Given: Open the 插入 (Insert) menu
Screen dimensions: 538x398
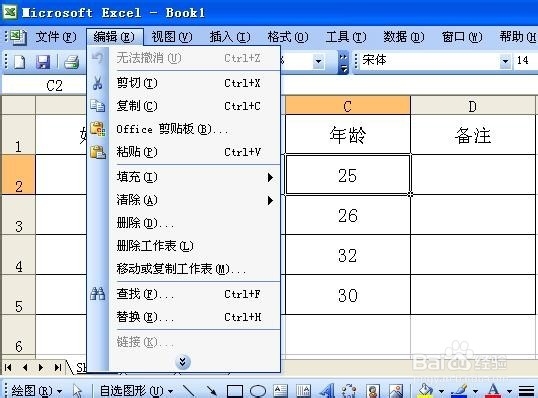Looking at the screenshot, I should (x=230, y=37).
